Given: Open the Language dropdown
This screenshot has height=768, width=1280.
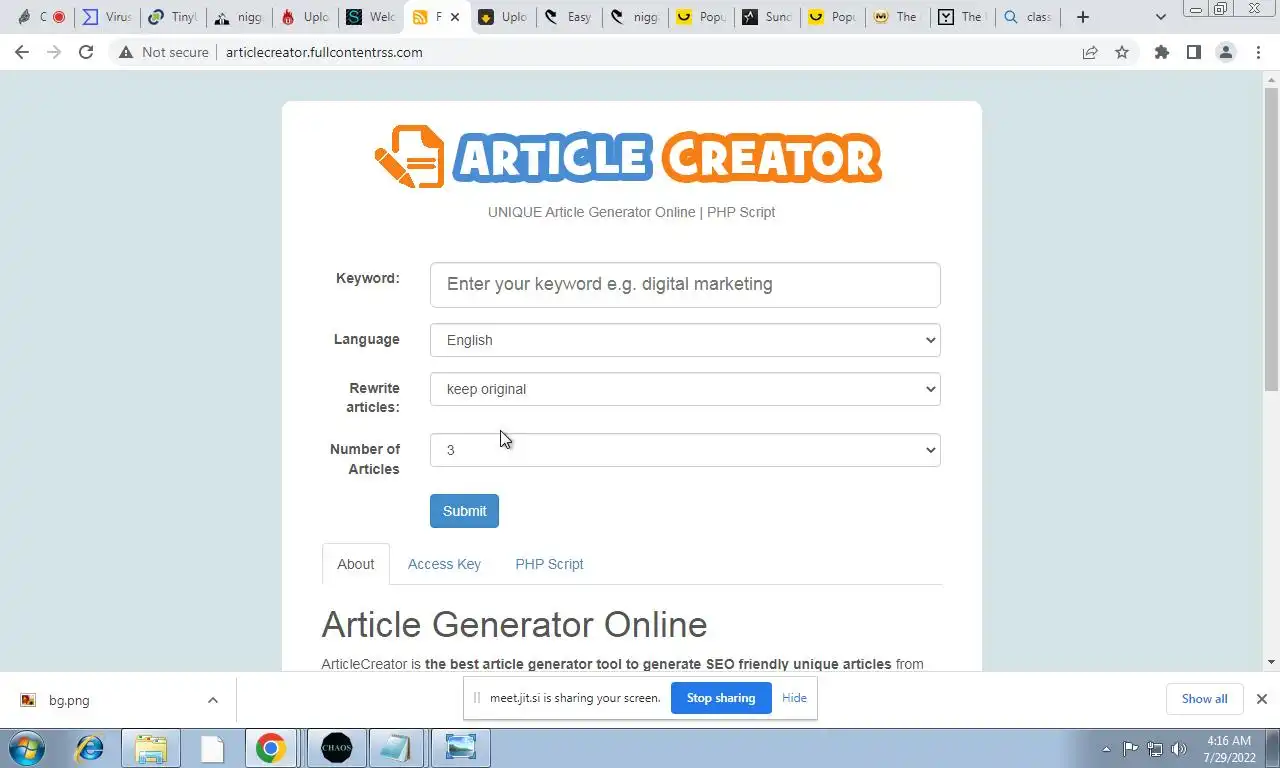Looking at the screenshot, I should [685, 340].
